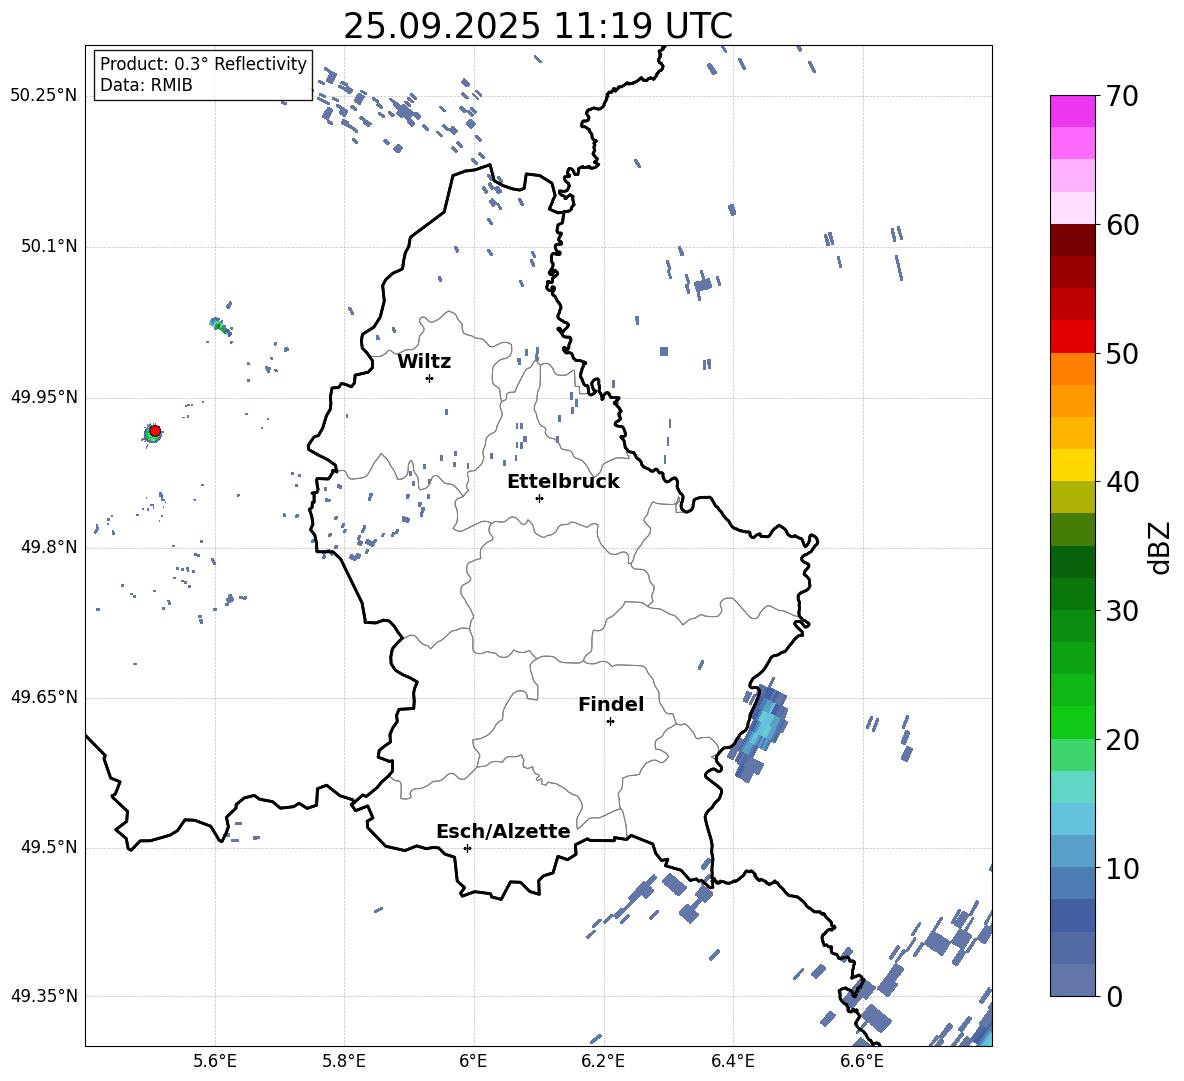Pick the magenta swatch at colorbar top
This screenshot has width=1184, height=1081.
(x=1072, y=111)
